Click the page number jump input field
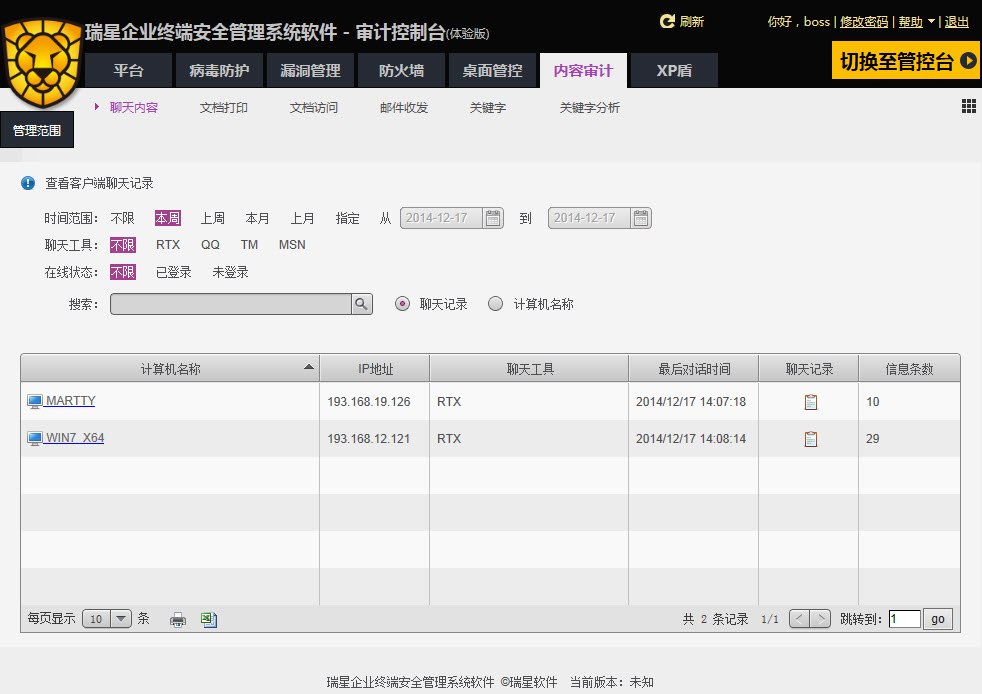 [904, 619]
